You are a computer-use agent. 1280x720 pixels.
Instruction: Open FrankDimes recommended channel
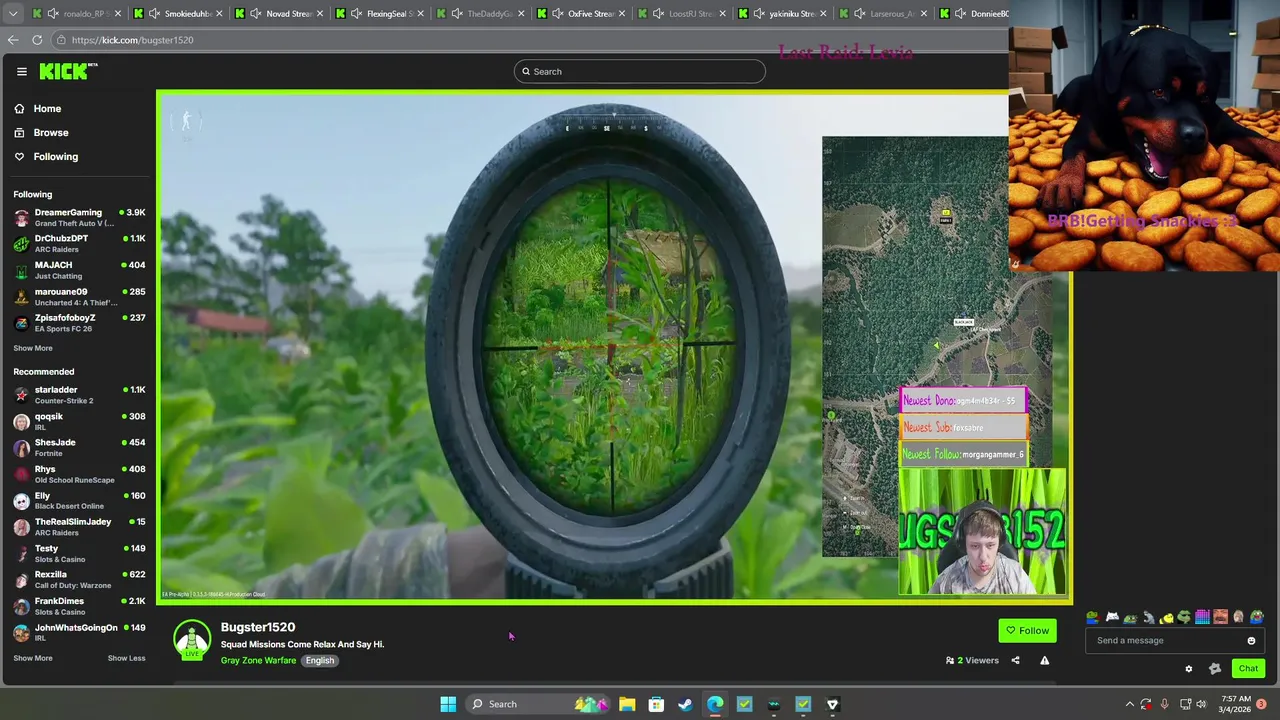[x=79, y=606]
